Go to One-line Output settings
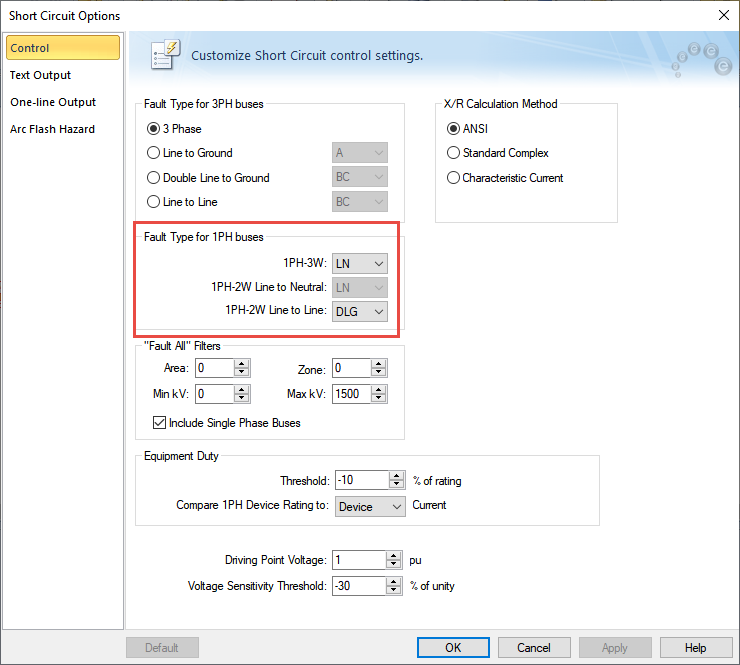This screenshot has width=740, height=665. pyautogui.click(x=53, y=102)
